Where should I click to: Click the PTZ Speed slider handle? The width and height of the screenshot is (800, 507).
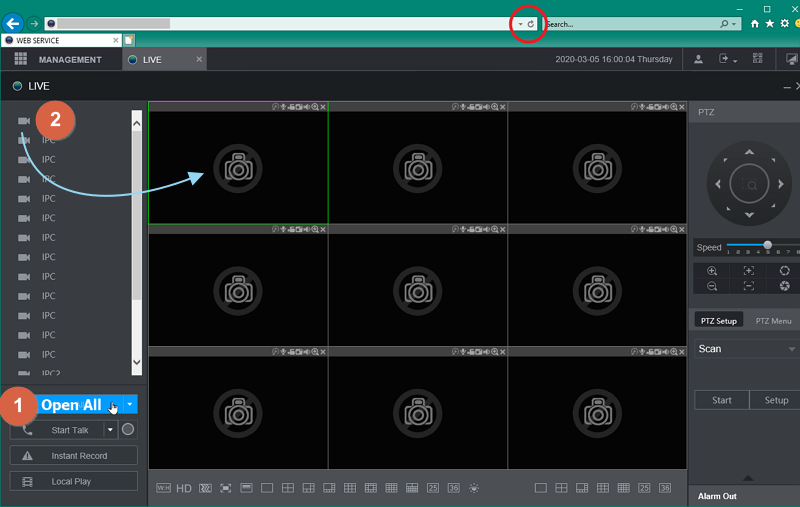pos(767,245)
